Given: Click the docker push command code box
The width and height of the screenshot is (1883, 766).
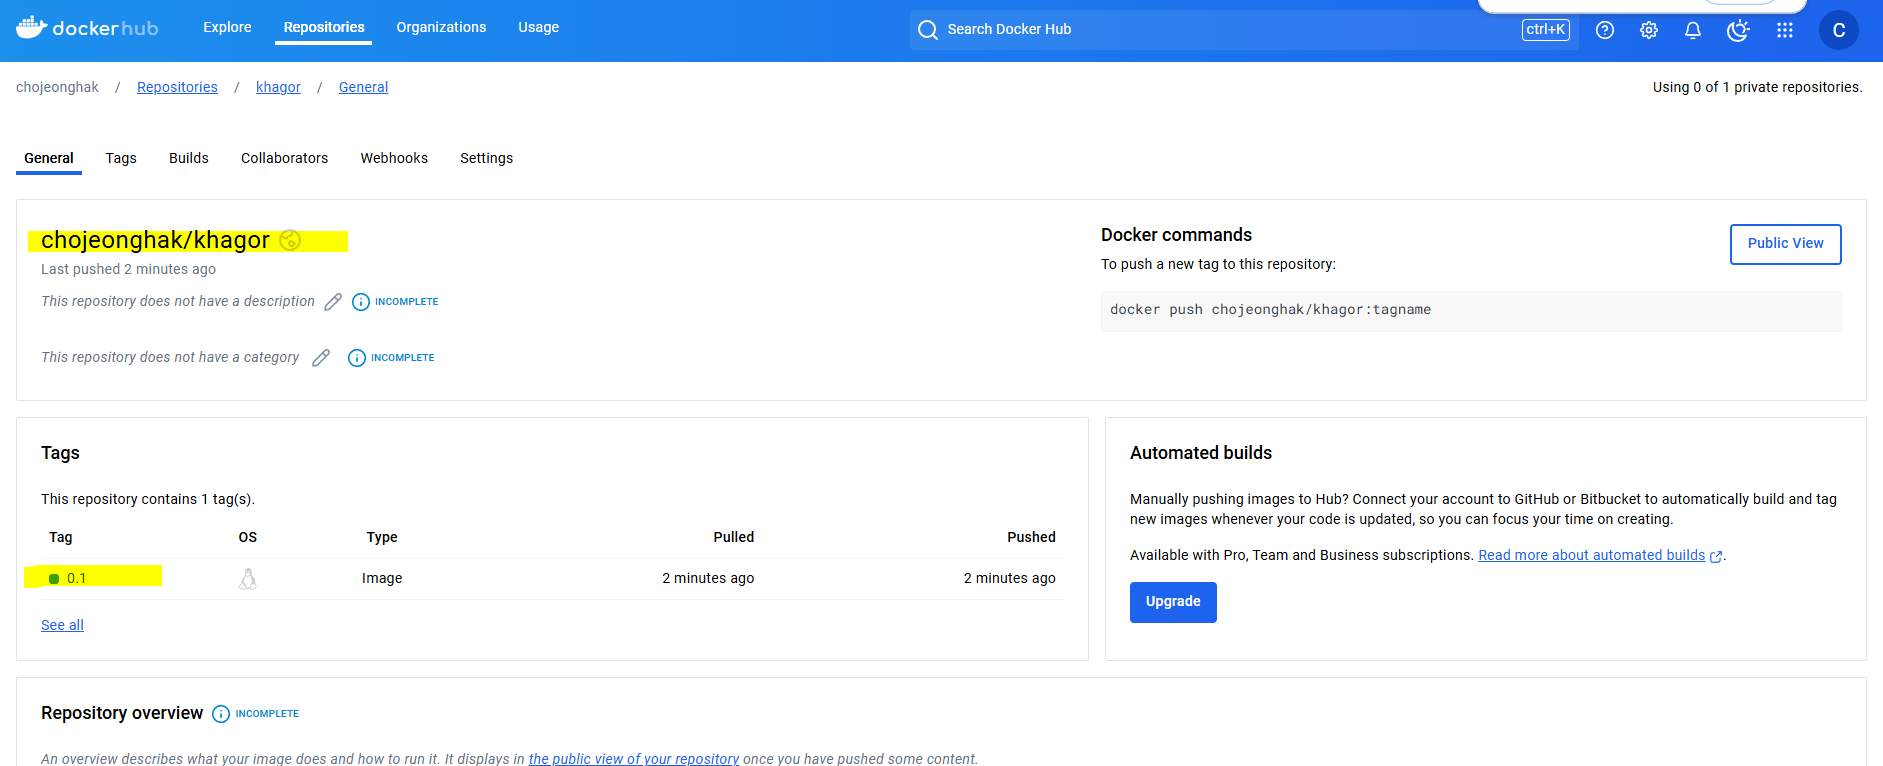Looking at the screenshot, I should [x=1471, y=311].
